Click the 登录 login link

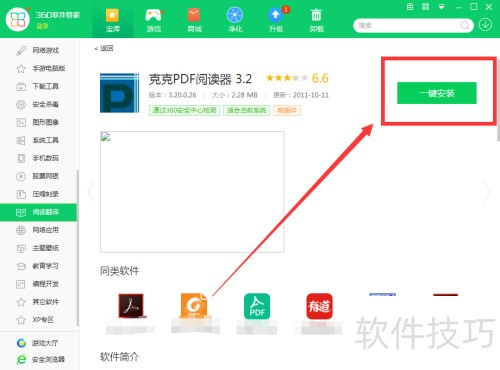pyautogui.click(x=42, y=26)
